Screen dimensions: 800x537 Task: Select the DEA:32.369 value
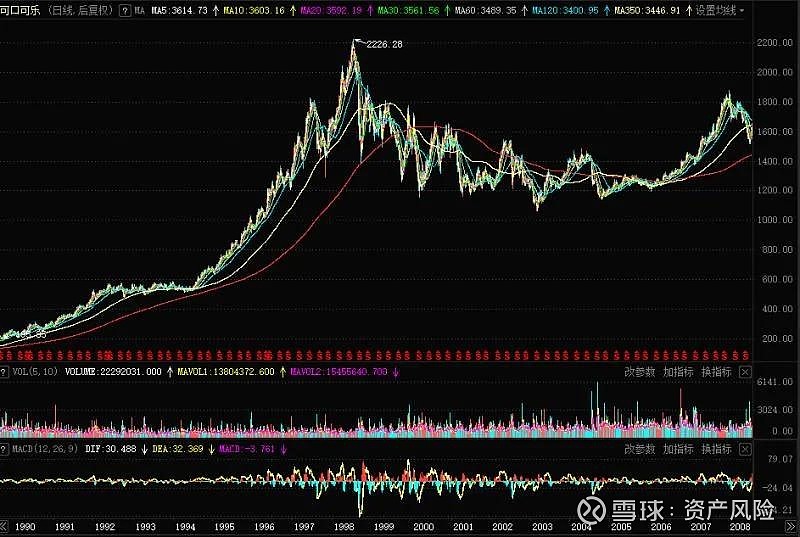[178, 449]
